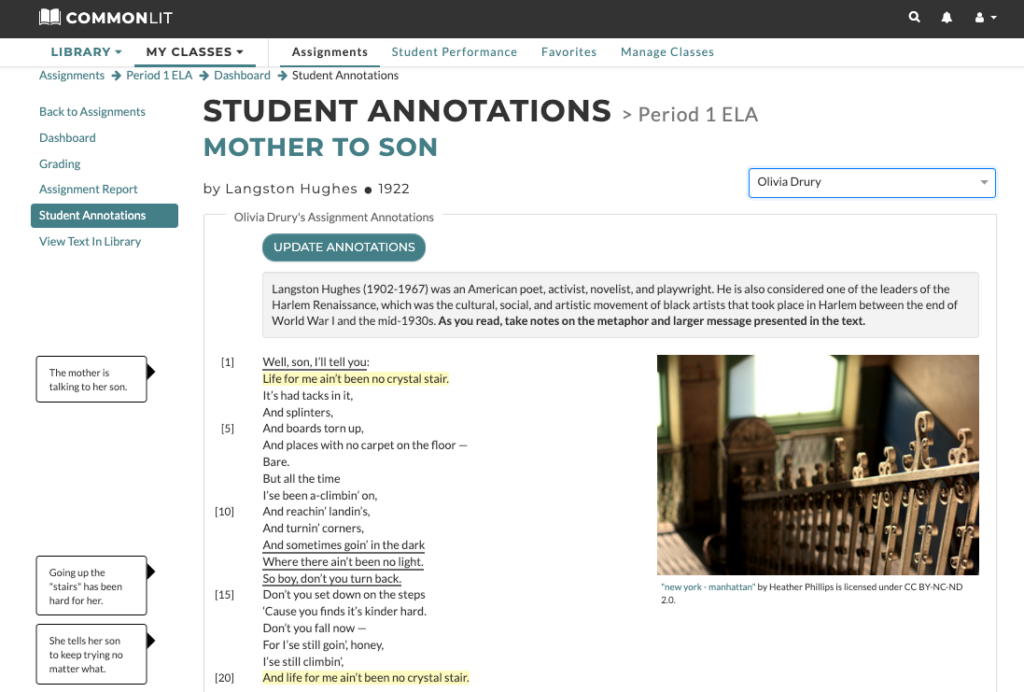
Task: Click the poem line 'It's had tacks in it,'
Action: pos(308,396)
